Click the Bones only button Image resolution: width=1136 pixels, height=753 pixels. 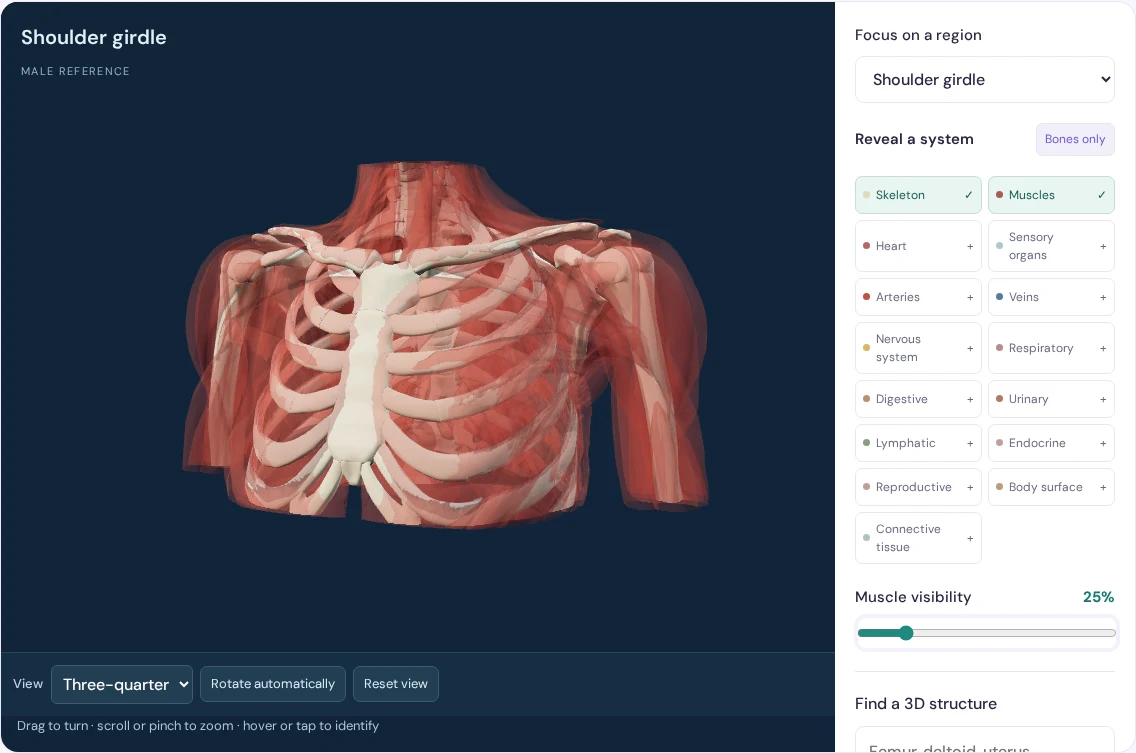pyautogui.click(x=1075, y=139)
